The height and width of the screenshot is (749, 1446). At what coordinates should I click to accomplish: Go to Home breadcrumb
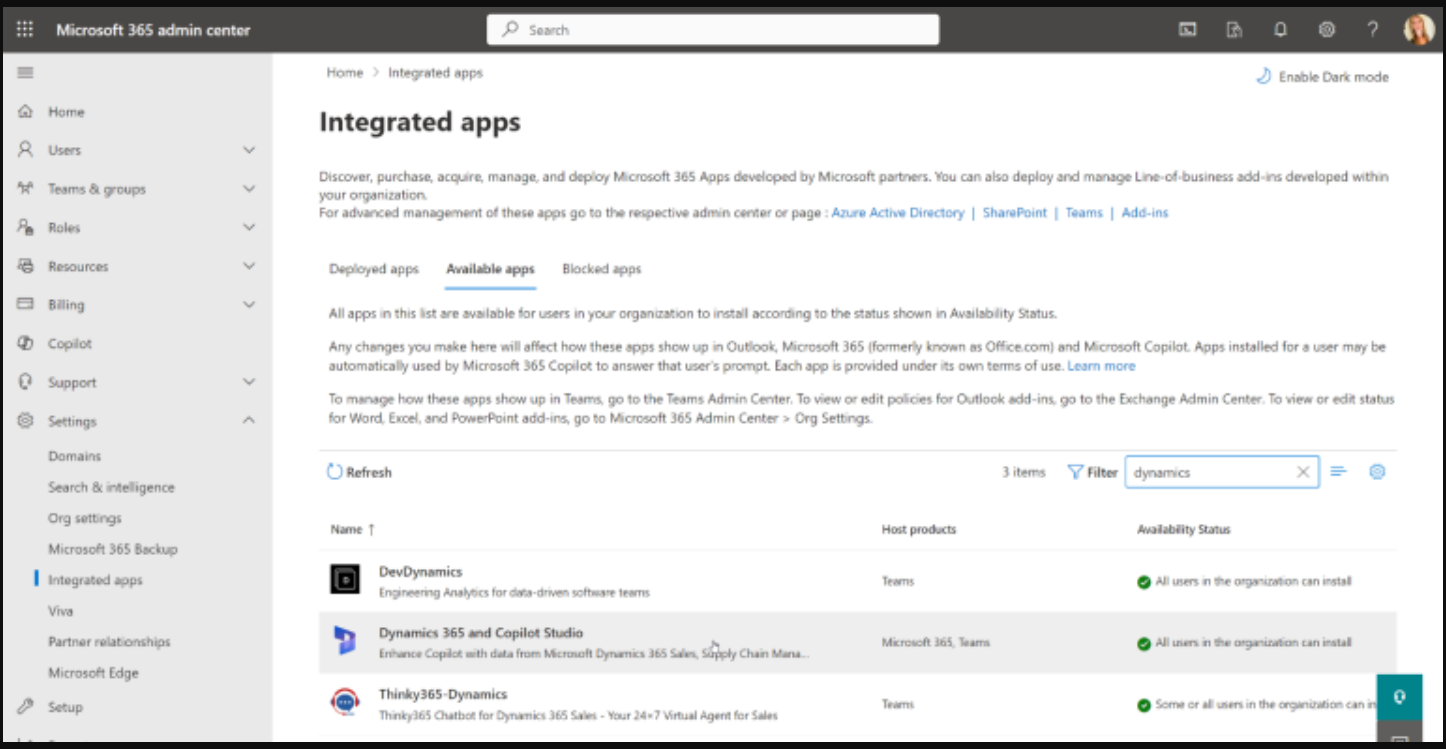(345, 73)
